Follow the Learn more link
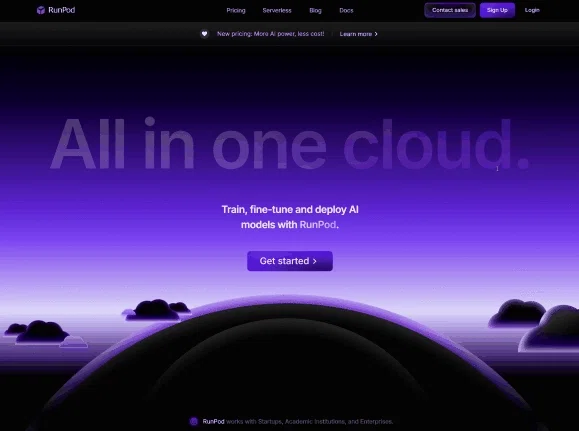The height and width of the screenshot is (431, 579). coord(359,34)
